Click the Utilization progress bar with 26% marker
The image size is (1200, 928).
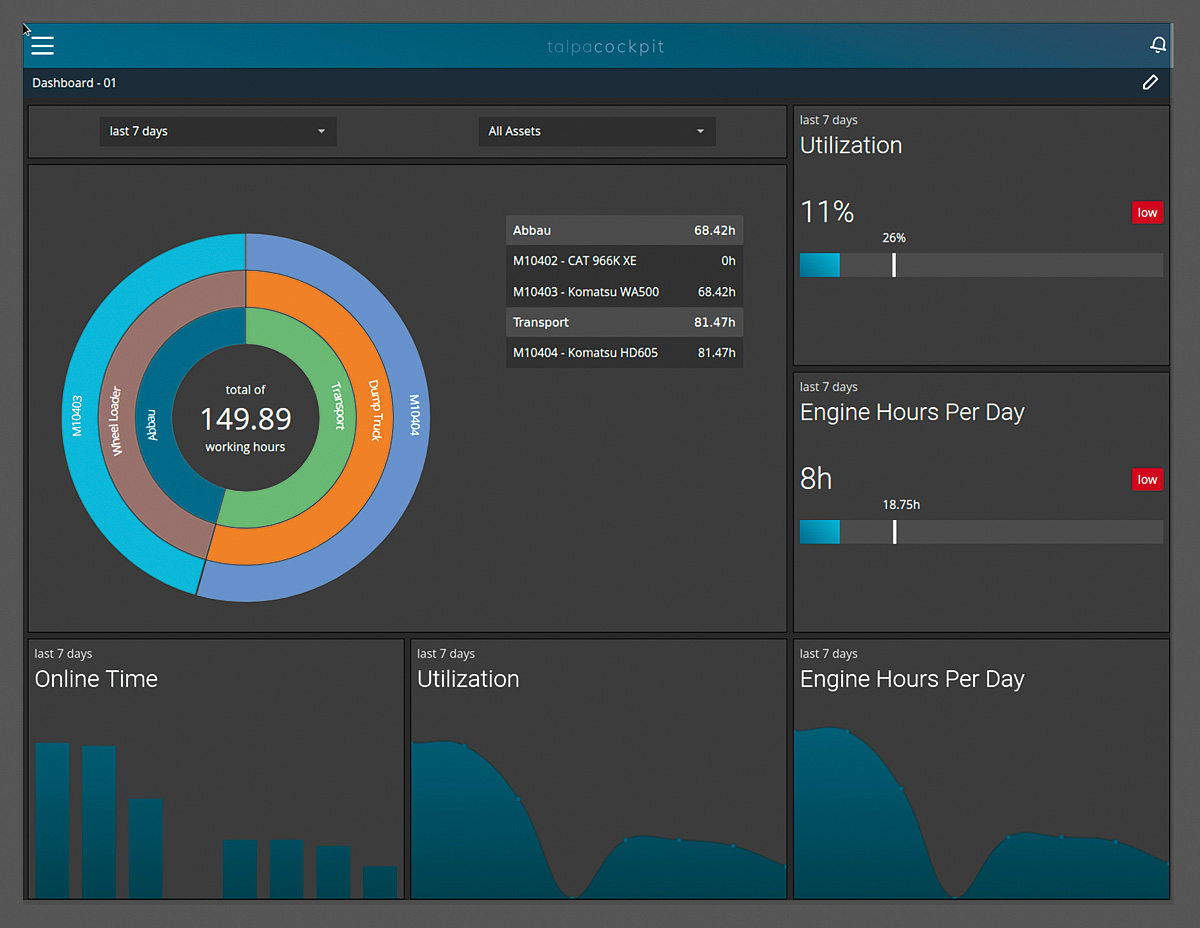(980, 265)
